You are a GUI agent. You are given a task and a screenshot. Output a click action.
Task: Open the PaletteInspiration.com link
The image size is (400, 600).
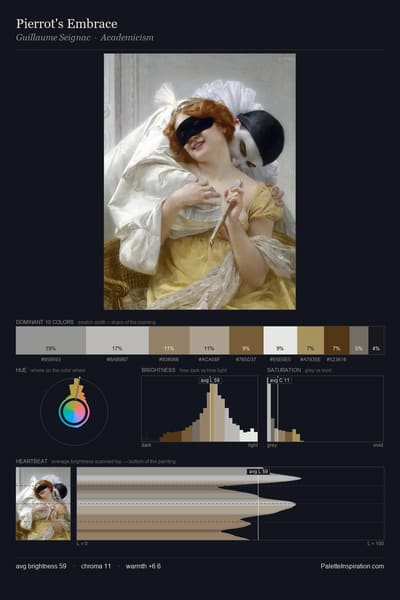point(352,566)
